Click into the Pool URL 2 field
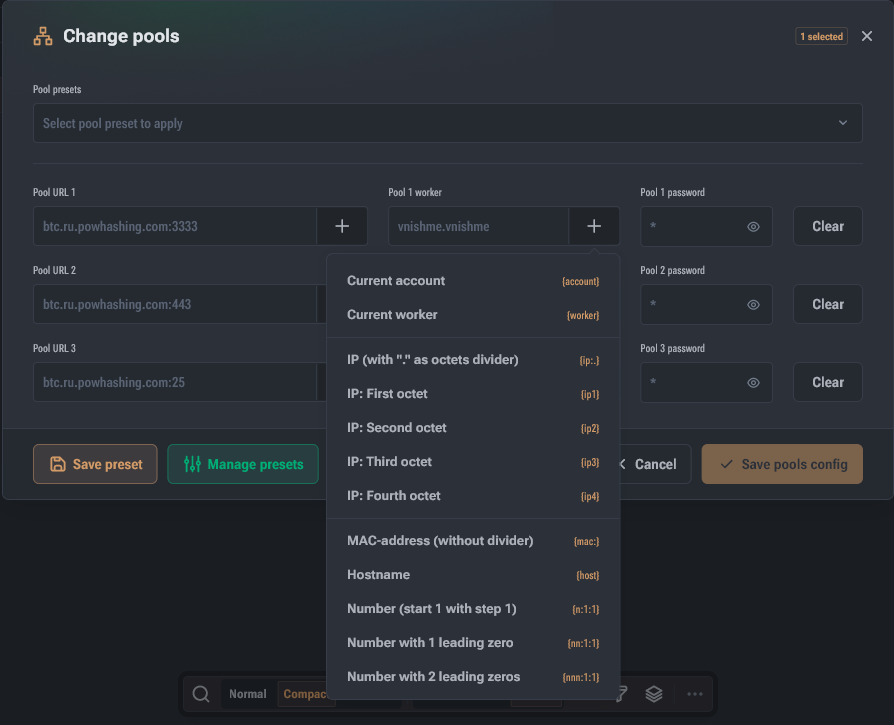Viewport: 894px width, 725px height. (174, 304)
